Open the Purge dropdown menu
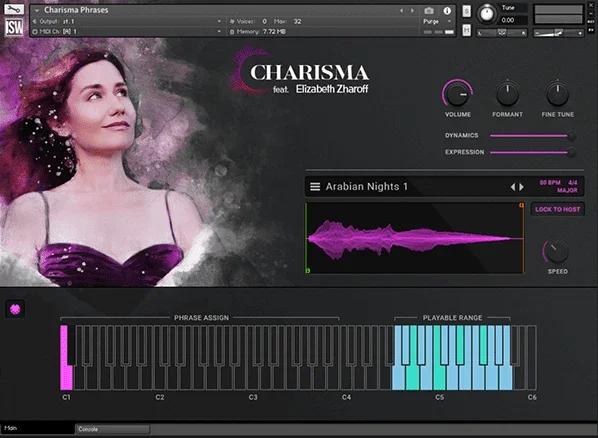The image size is (598, 438). point(437,21)
